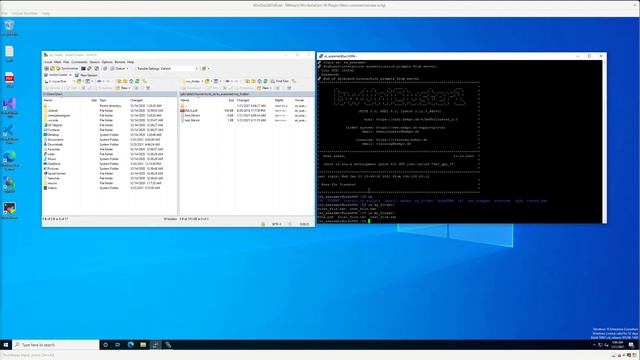This screenshot has height=360, width=640.
Task: Open the Microsoft Edge desktop shortcut
Action: 9,160
